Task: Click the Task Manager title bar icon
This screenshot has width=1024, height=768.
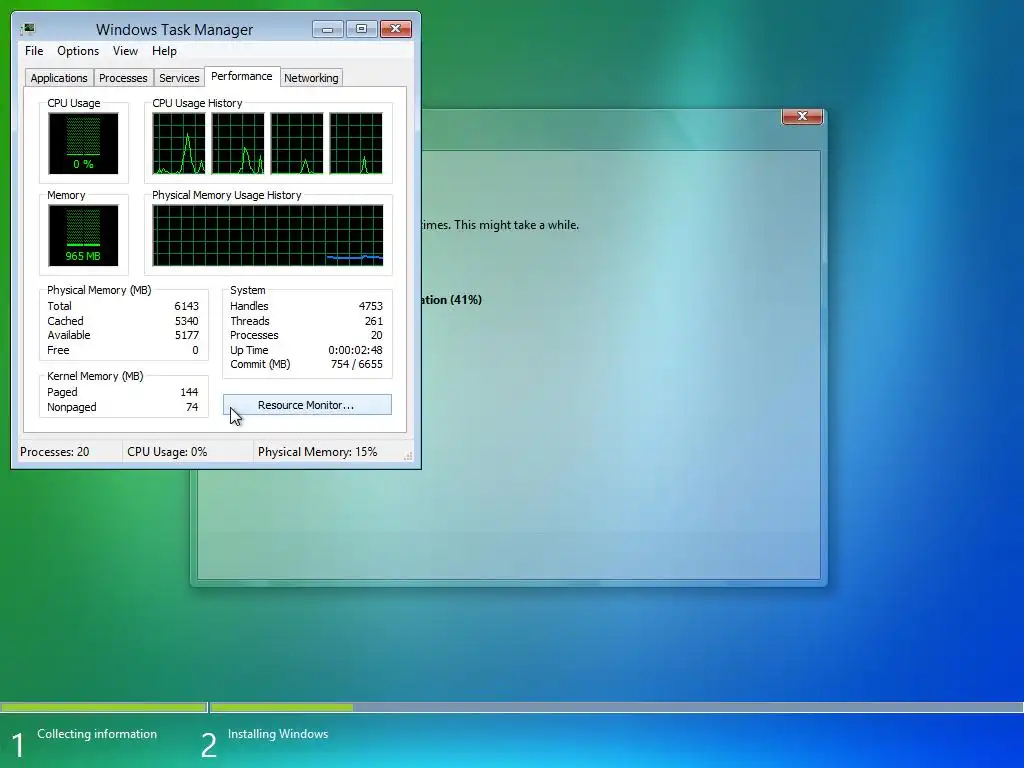Action: (x=27, y=29)
